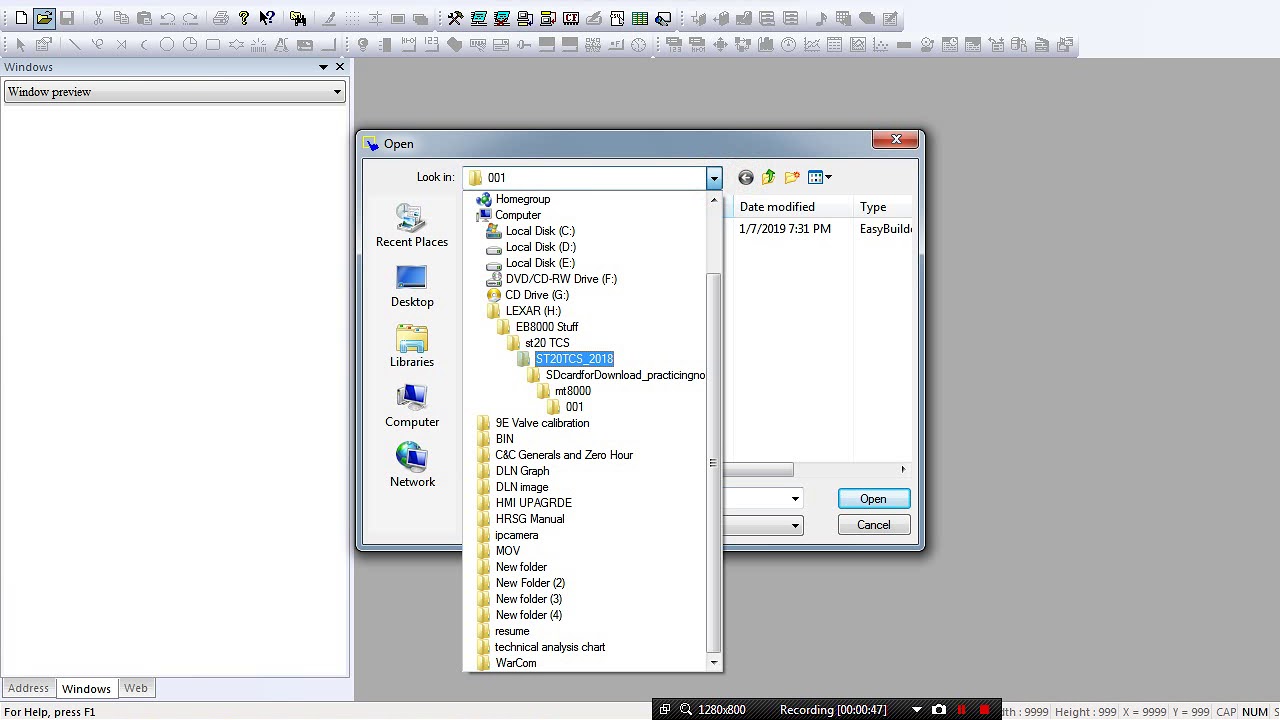This screenshot has width=1280, height=720.
Task: Click Libraries shortcut in dialog sidebar
Action: [412, 346]
